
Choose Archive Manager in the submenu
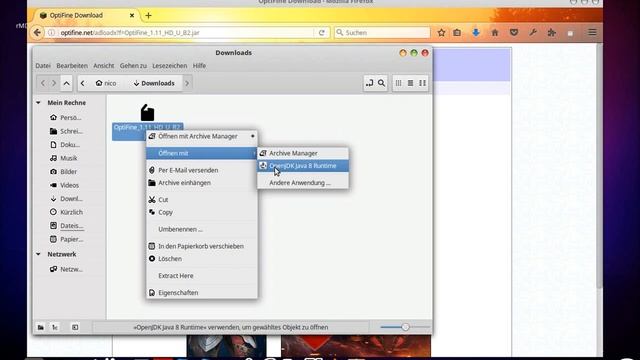[303, 153]
